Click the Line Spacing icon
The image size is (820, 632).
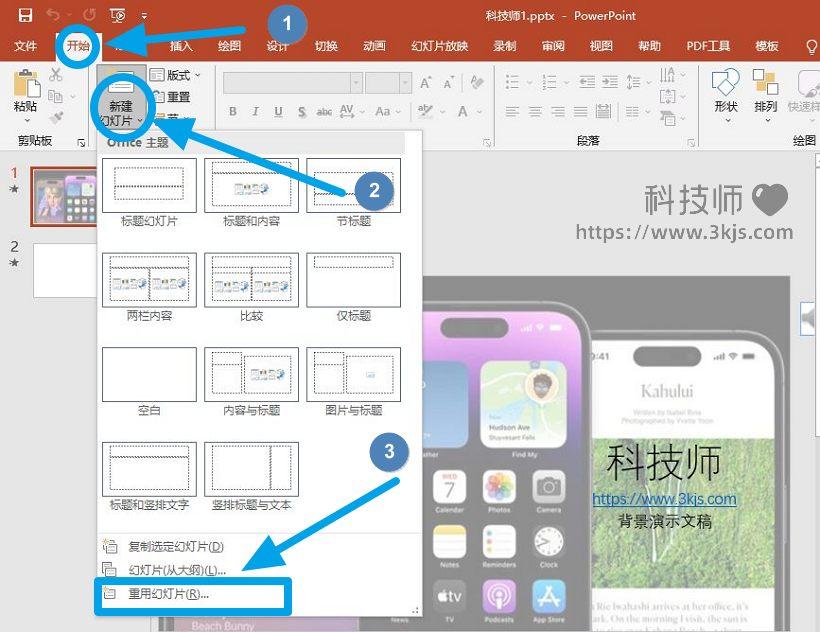[633, 82]
